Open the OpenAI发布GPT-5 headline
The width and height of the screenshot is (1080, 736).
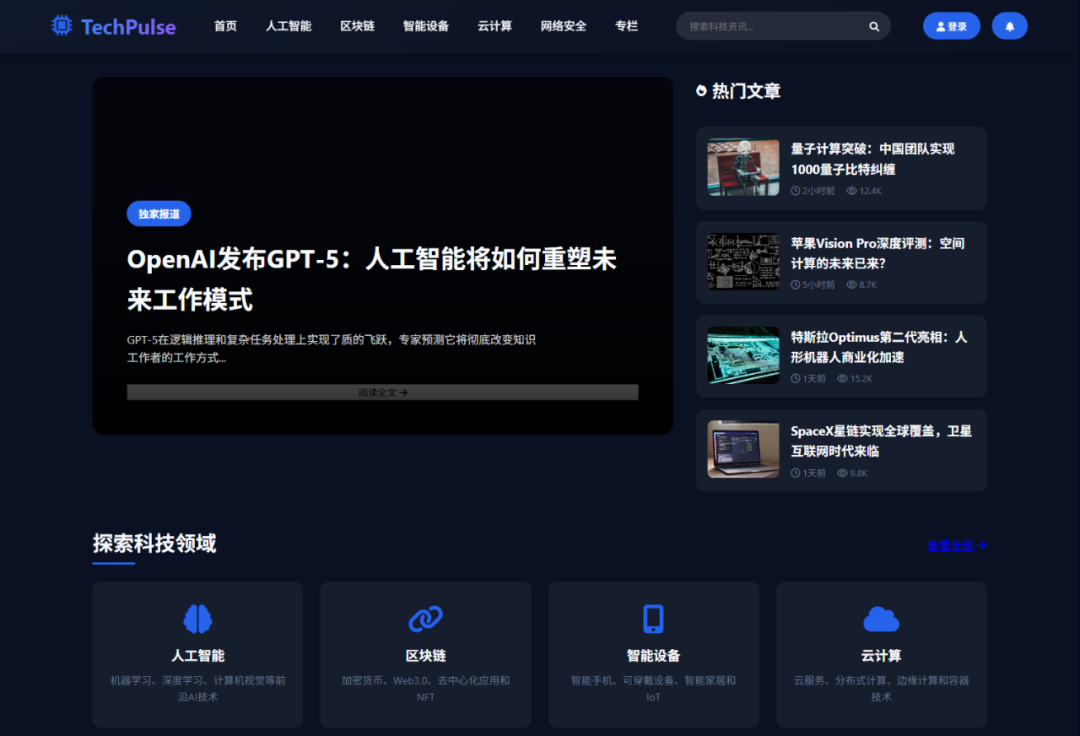pyautogui.click(x=372, y=279)
